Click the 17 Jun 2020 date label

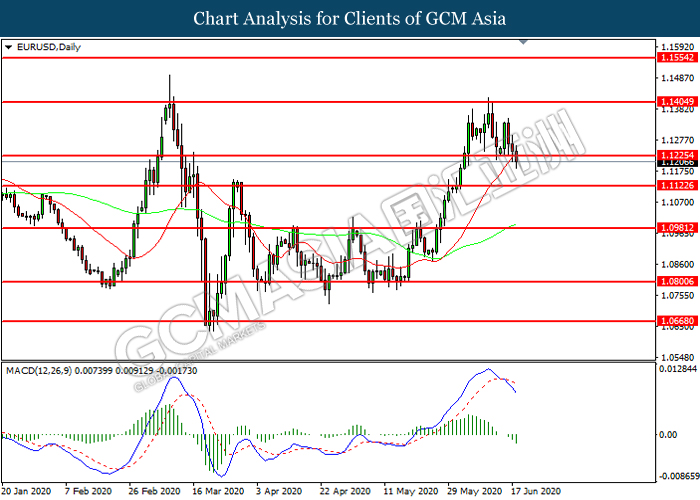pos(536,491)
